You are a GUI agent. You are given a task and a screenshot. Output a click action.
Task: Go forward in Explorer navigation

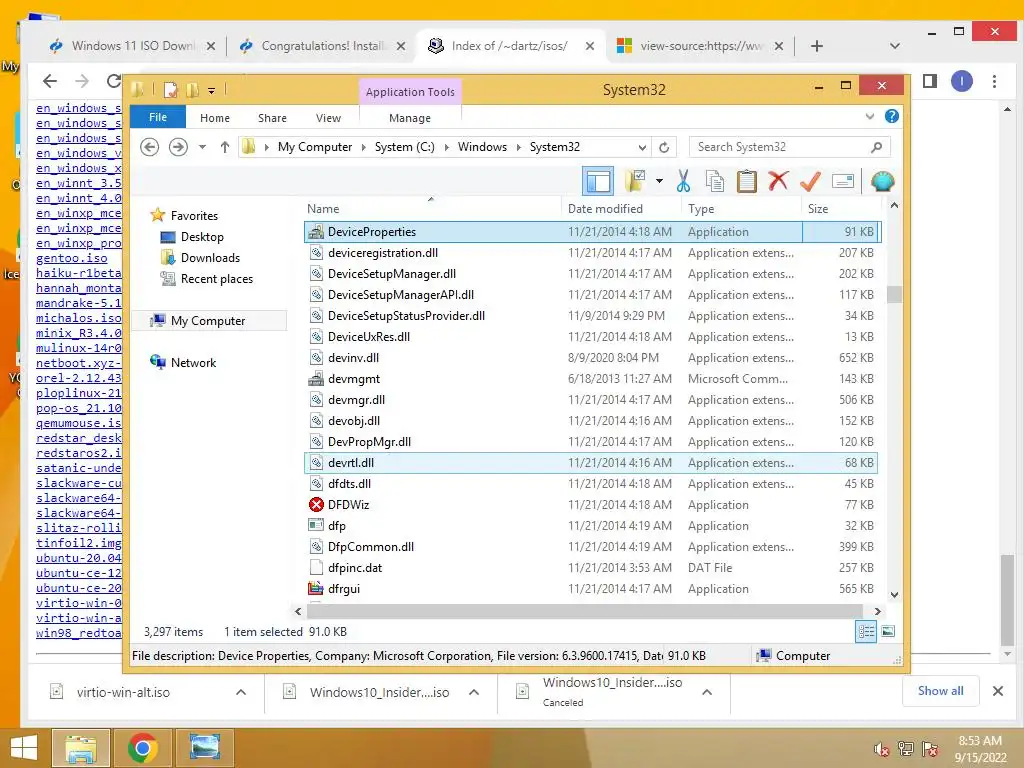178,147
